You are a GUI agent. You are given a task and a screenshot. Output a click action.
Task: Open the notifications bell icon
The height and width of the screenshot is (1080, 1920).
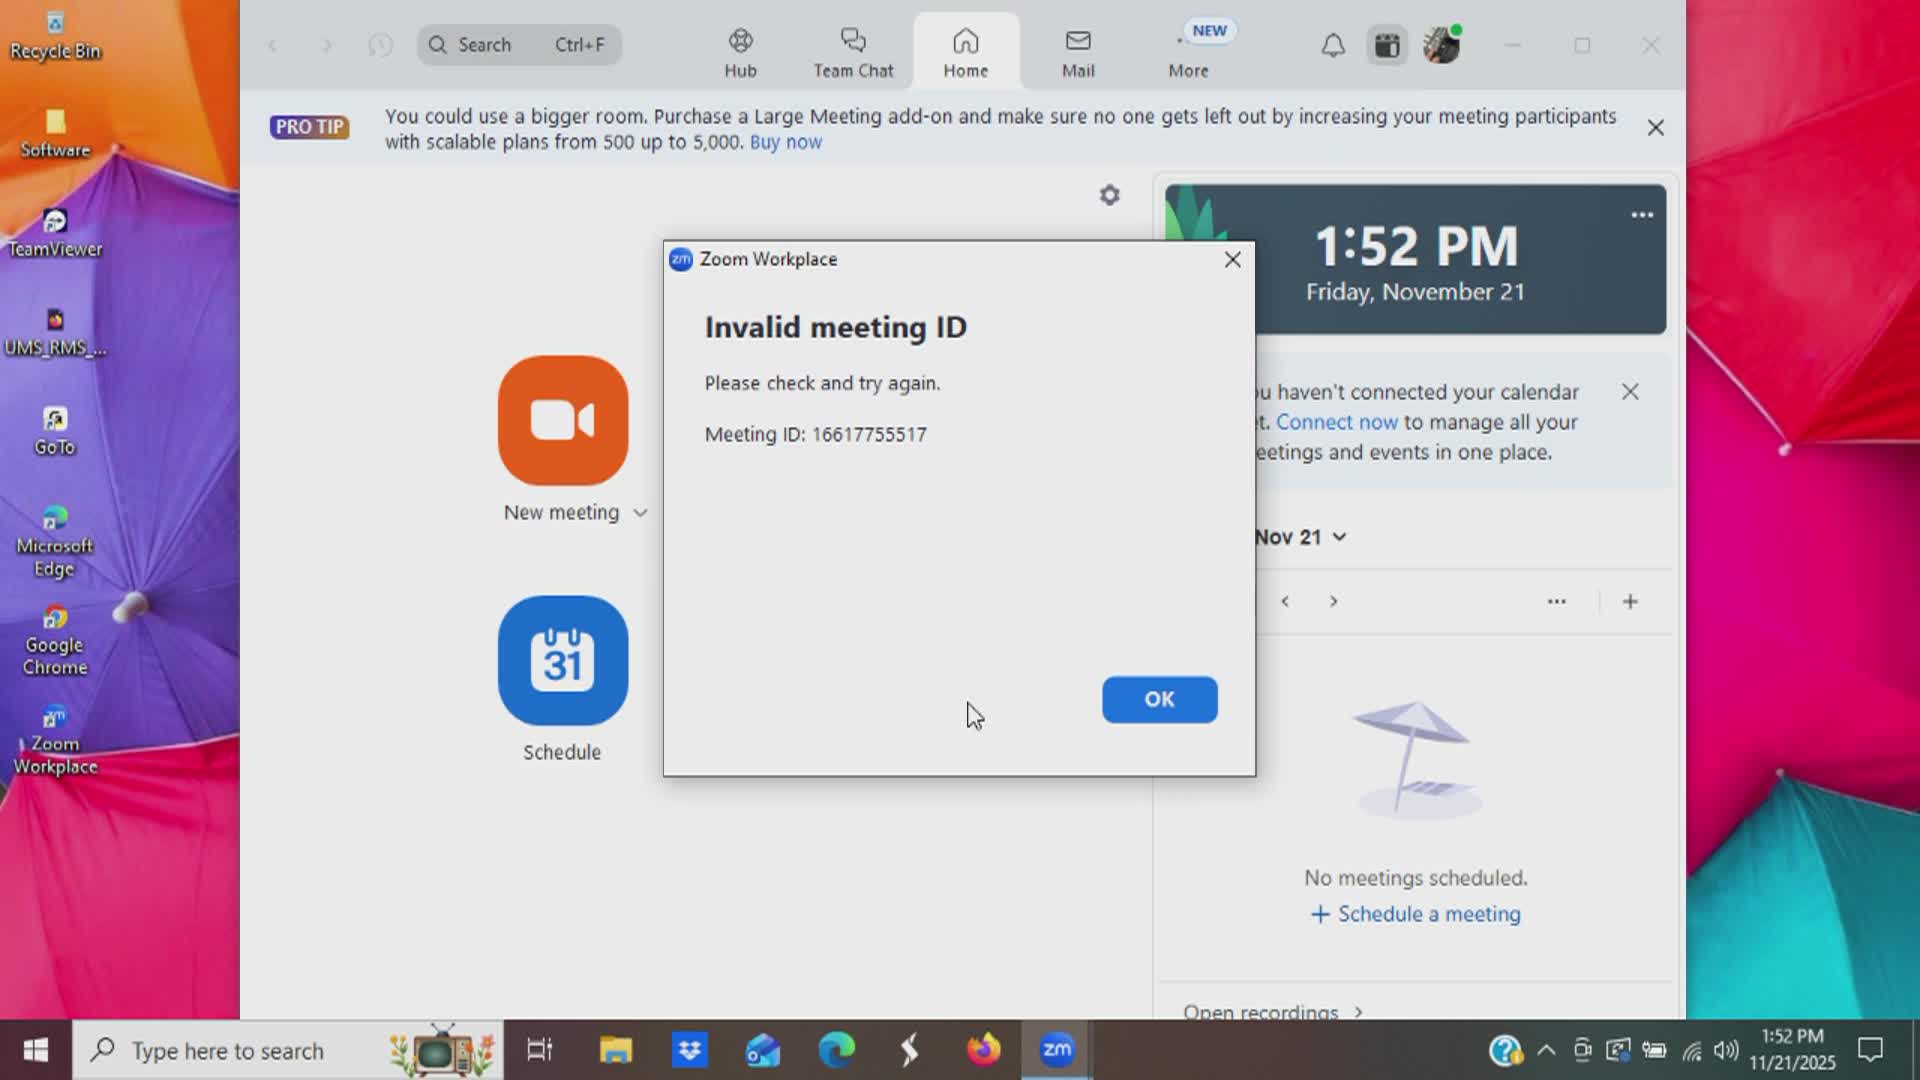pyautogui.click(x=1333, y=45)
